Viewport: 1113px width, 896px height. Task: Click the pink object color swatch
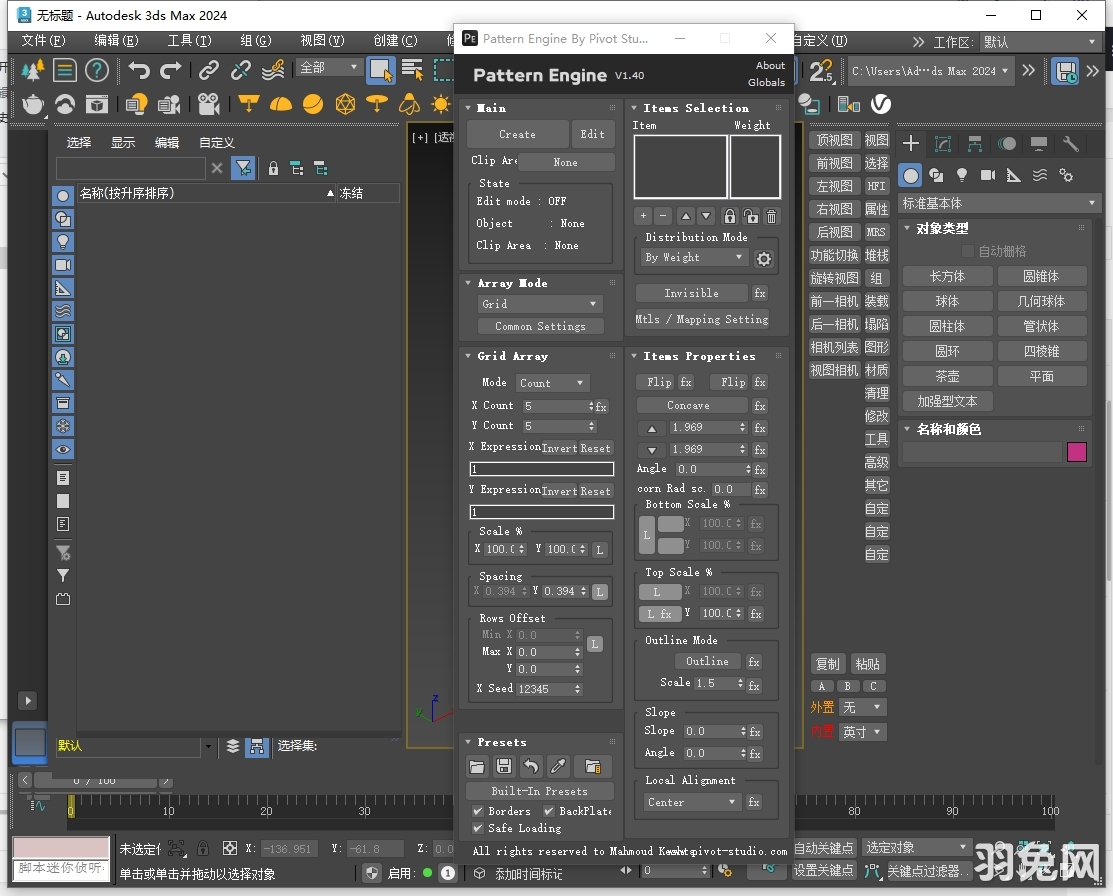click(1077, 452)
